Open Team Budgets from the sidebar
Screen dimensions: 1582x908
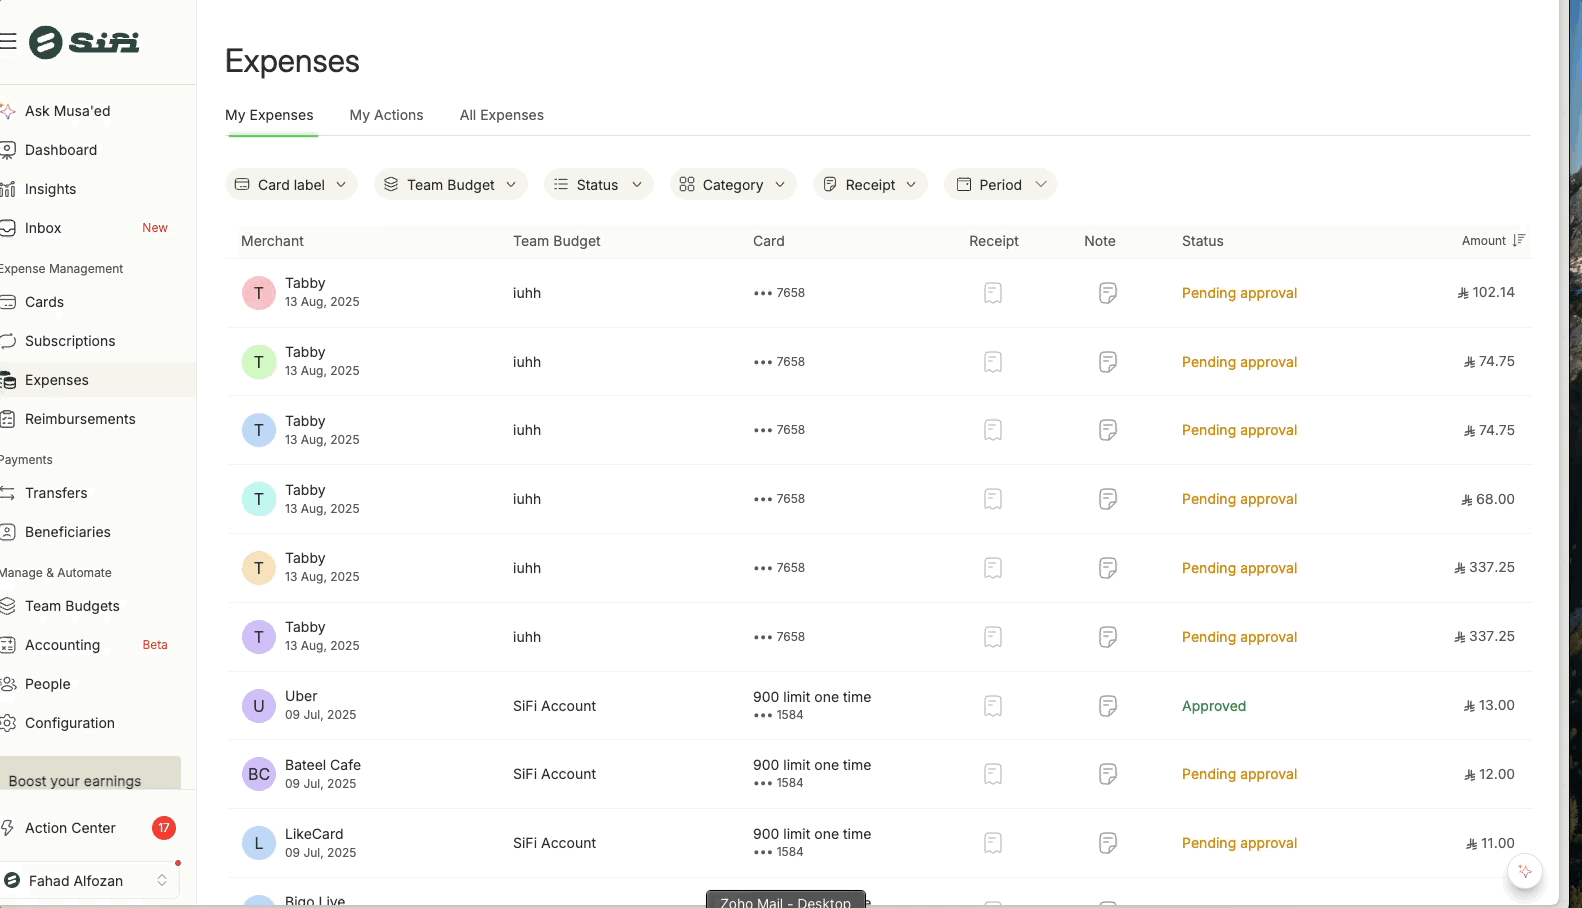point(72,606)
